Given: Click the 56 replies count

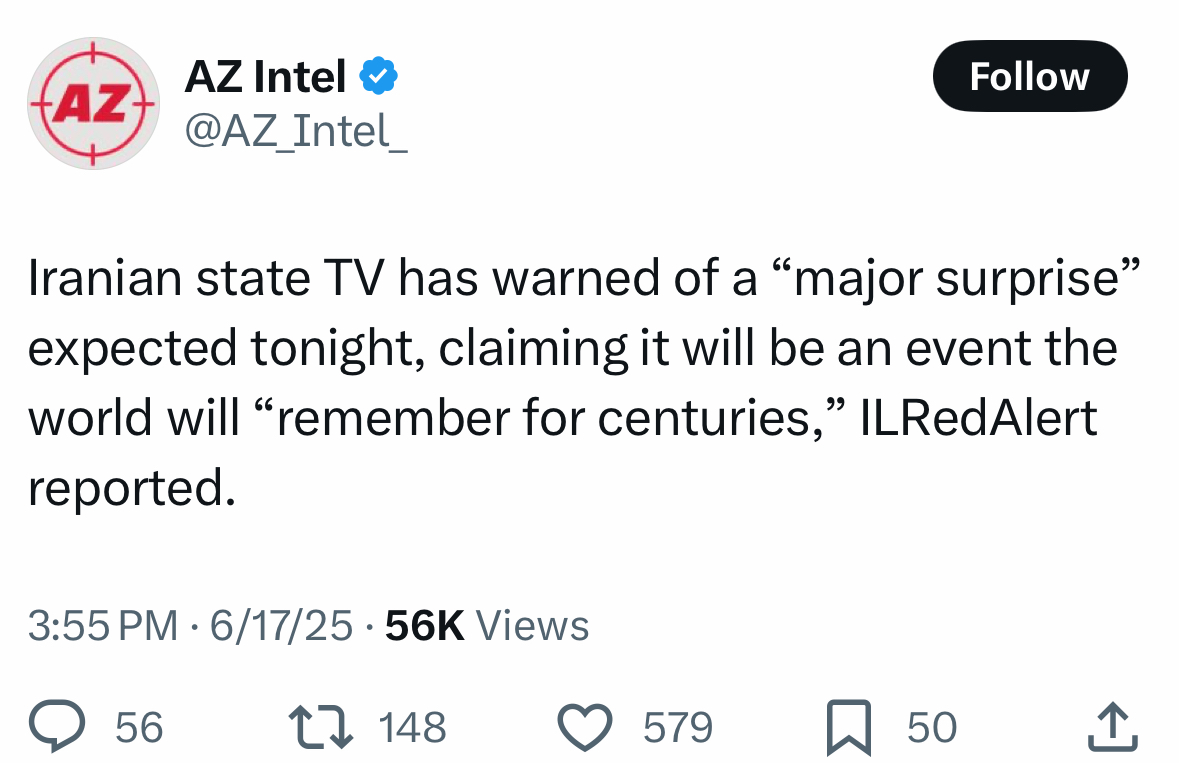Looking at the screenshot, I should click(x=139, y=727).
